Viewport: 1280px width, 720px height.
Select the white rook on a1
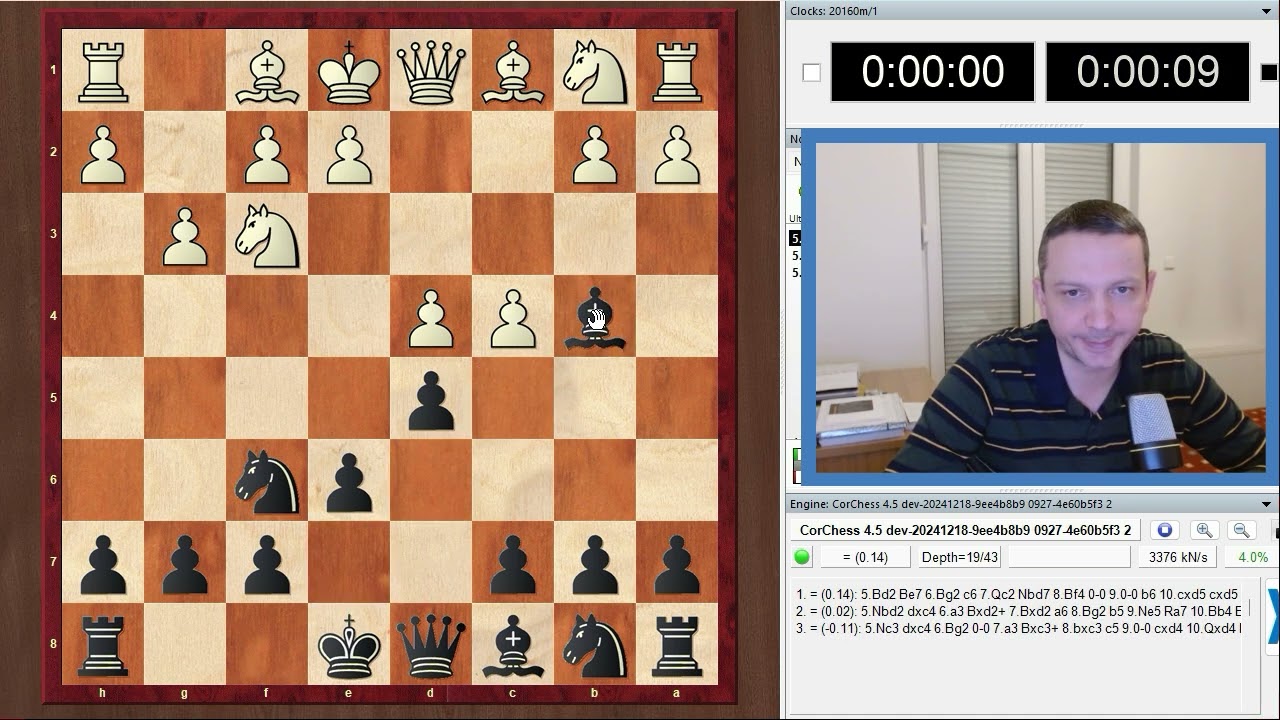coord(677,71)
